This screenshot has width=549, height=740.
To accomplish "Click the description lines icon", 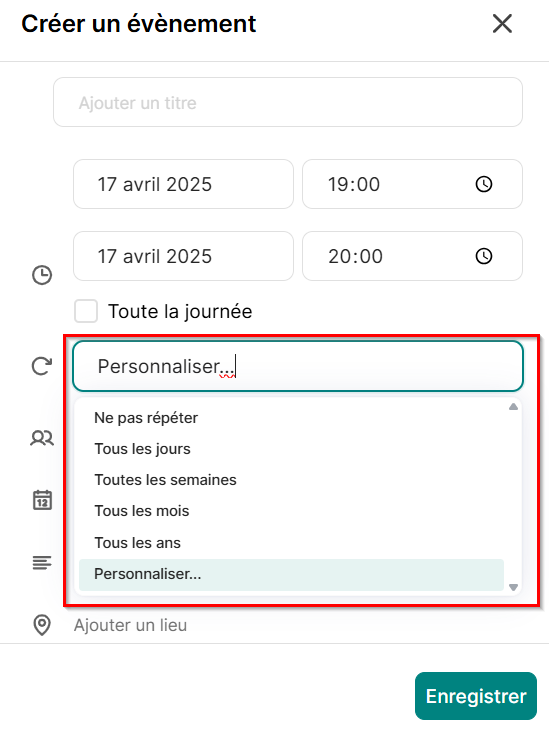I will coord(42,563).
